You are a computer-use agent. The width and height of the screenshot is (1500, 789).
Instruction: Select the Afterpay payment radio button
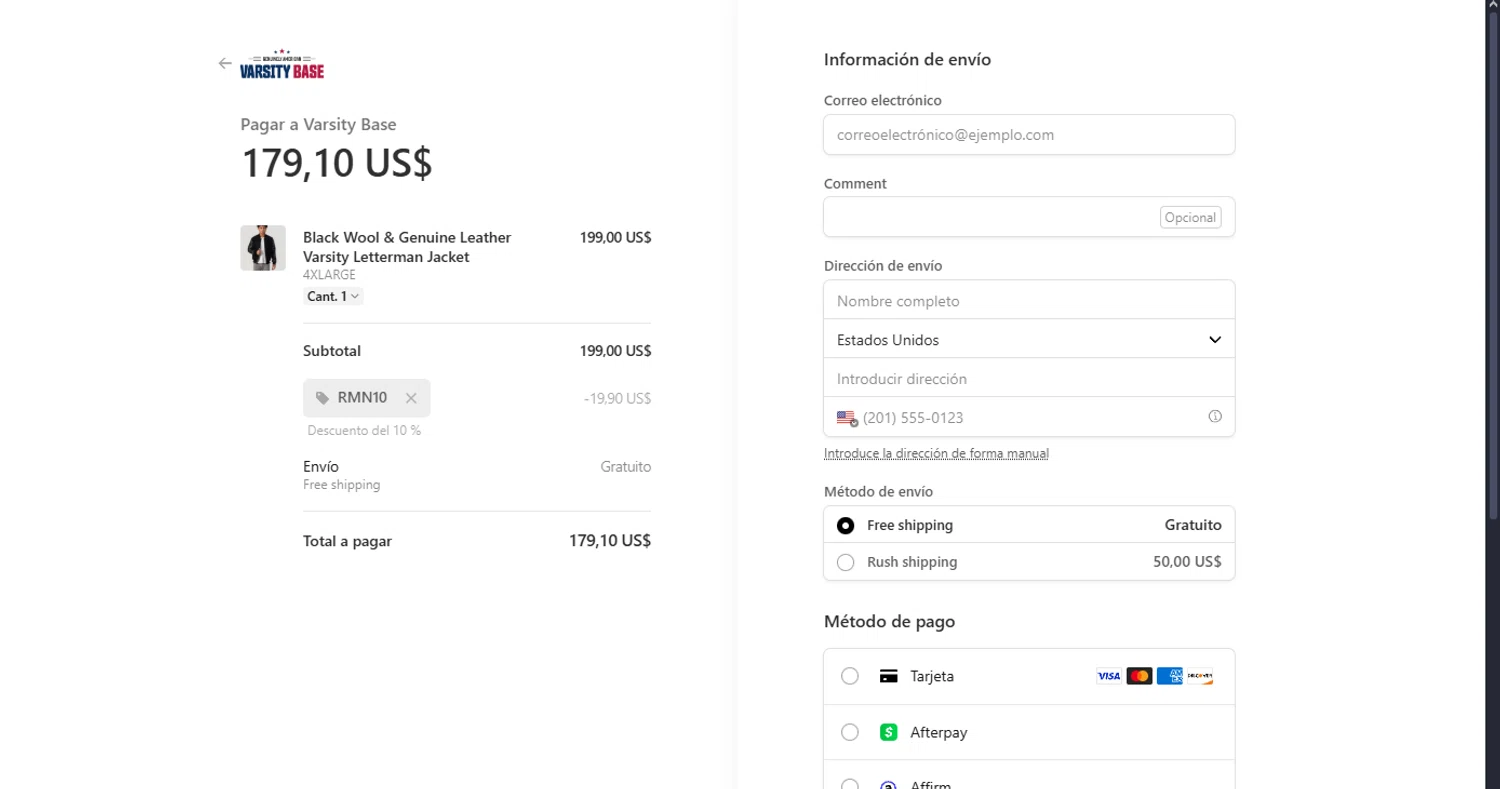(850, 732)
